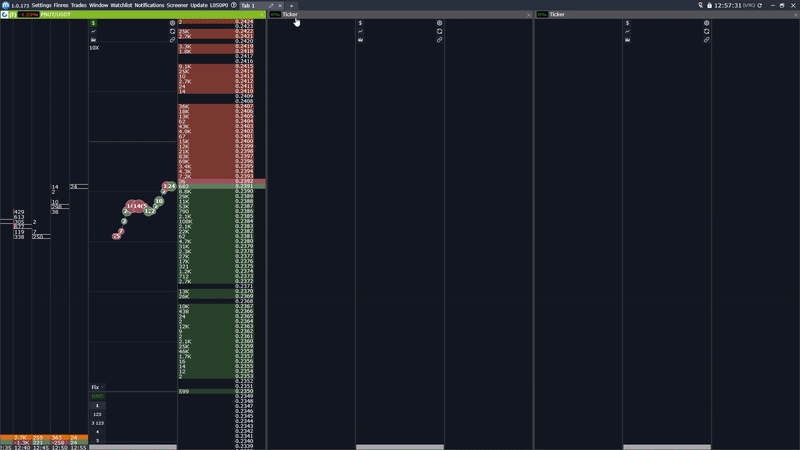
Task: Click the sync arrows icon in right Ticker panel
Action: coord(706,31)
